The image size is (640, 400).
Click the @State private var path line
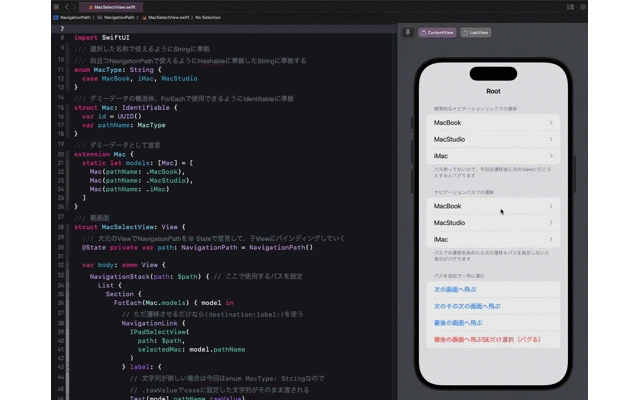197,248
